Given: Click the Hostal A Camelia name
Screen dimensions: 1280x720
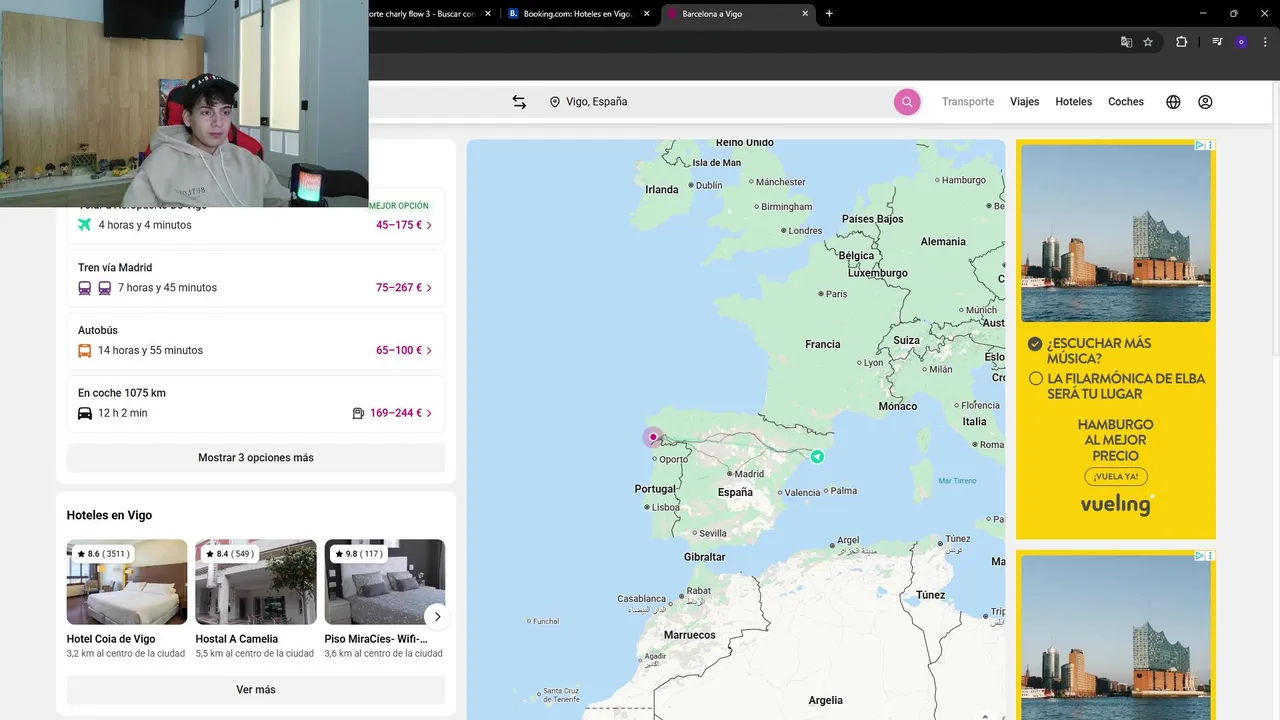Looking at the screenshot, I should pyautogui.click(x=237, y=639).
